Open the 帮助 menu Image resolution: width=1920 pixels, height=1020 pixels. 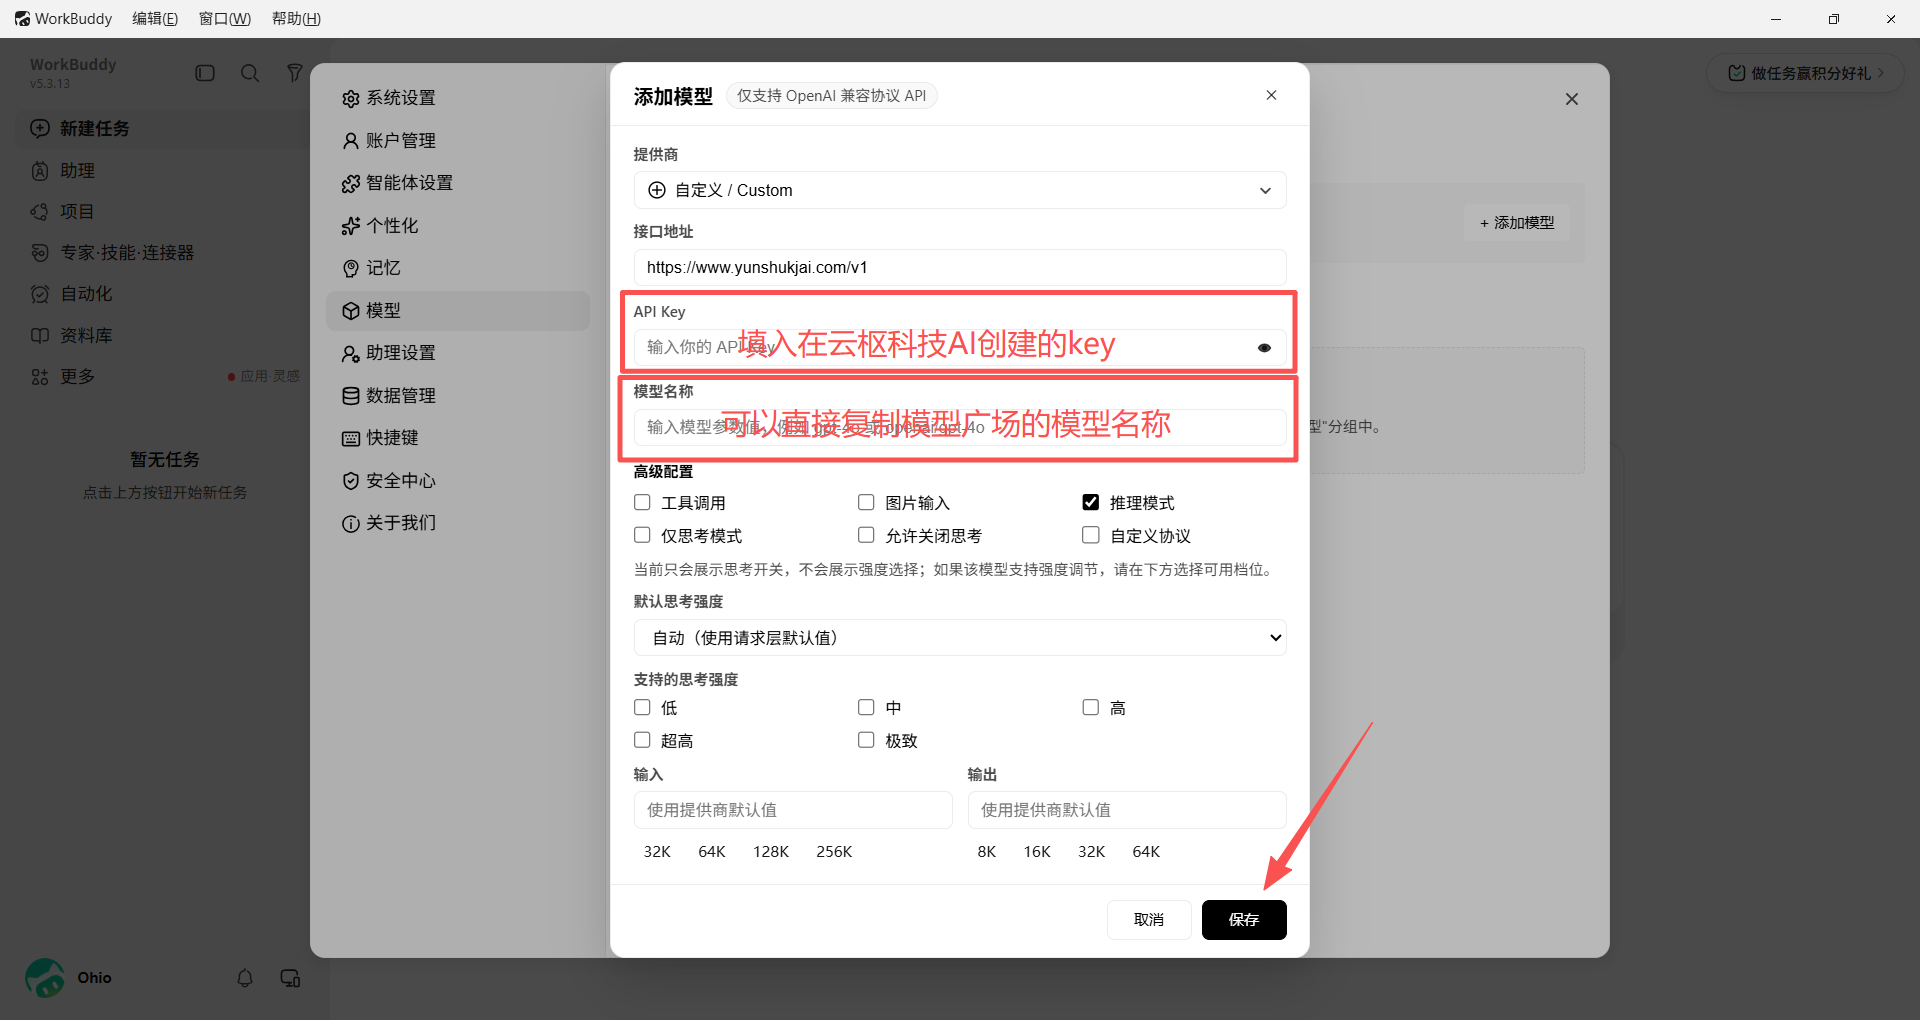click(296, 19)
